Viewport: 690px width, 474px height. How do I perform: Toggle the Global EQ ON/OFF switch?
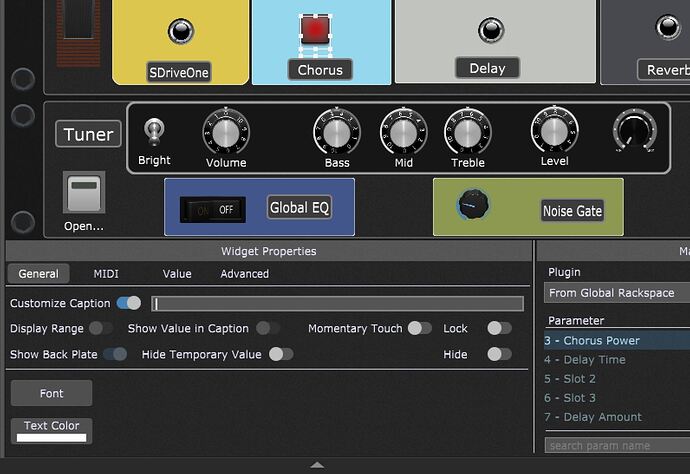213,209
